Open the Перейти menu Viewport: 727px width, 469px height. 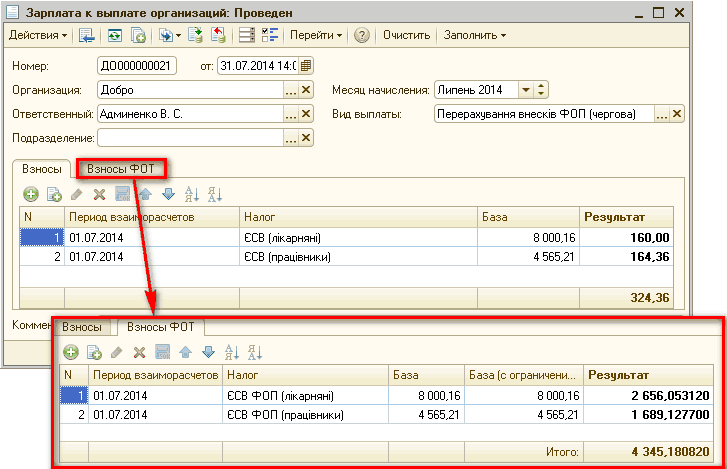pos(316,35)
